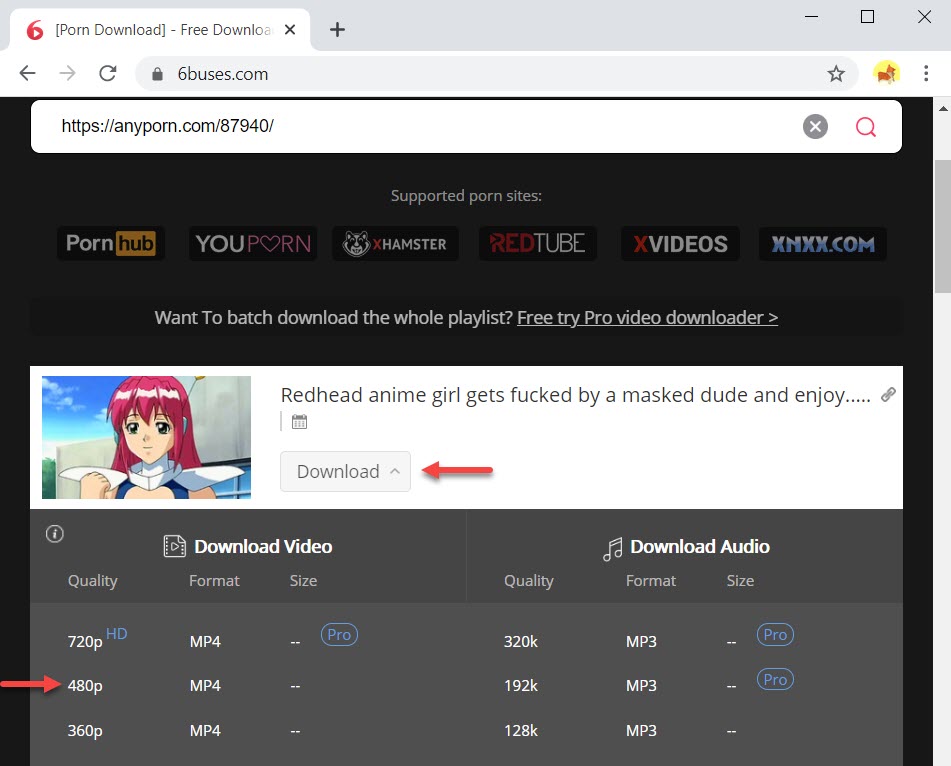Viewport: 951px width, 766px height.
Task: Open the browser profile avatar
Action: 886,73
